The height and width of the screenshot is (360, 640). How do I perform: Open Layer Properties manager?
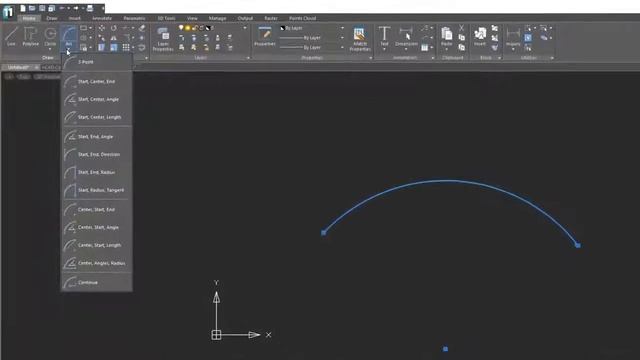point(163,39)
